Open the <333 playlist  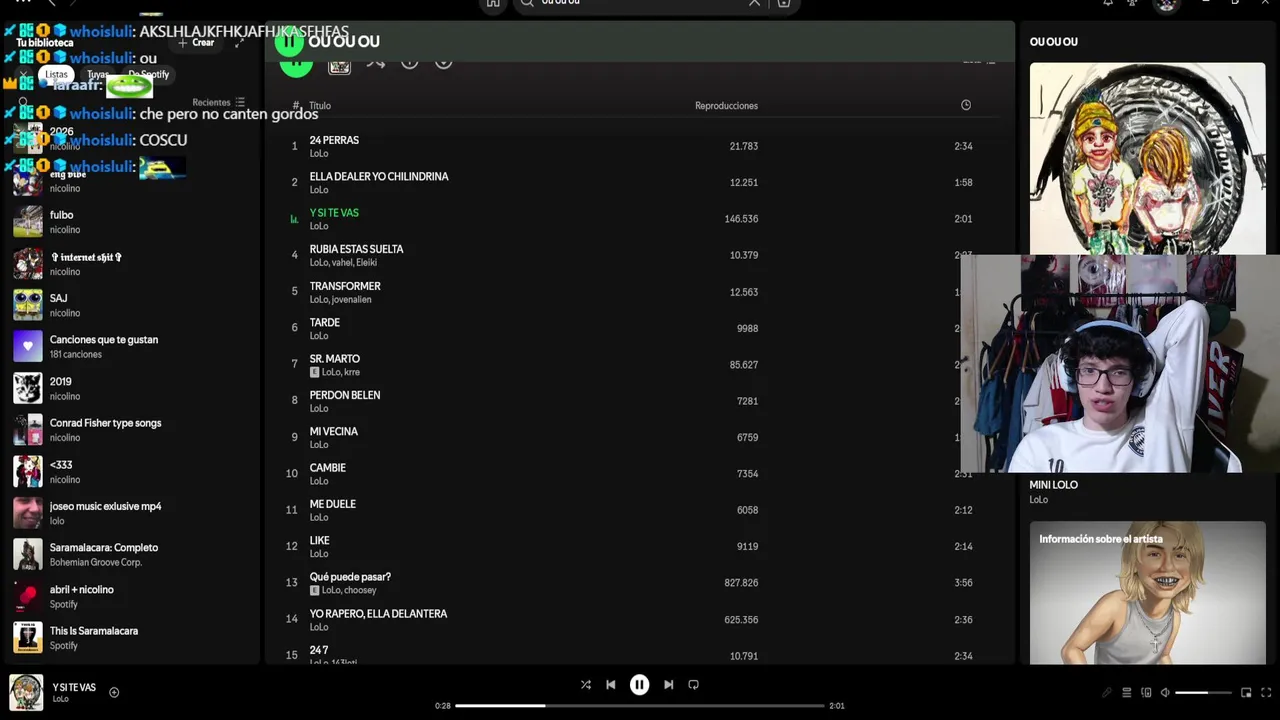click(x=130, y=472)
